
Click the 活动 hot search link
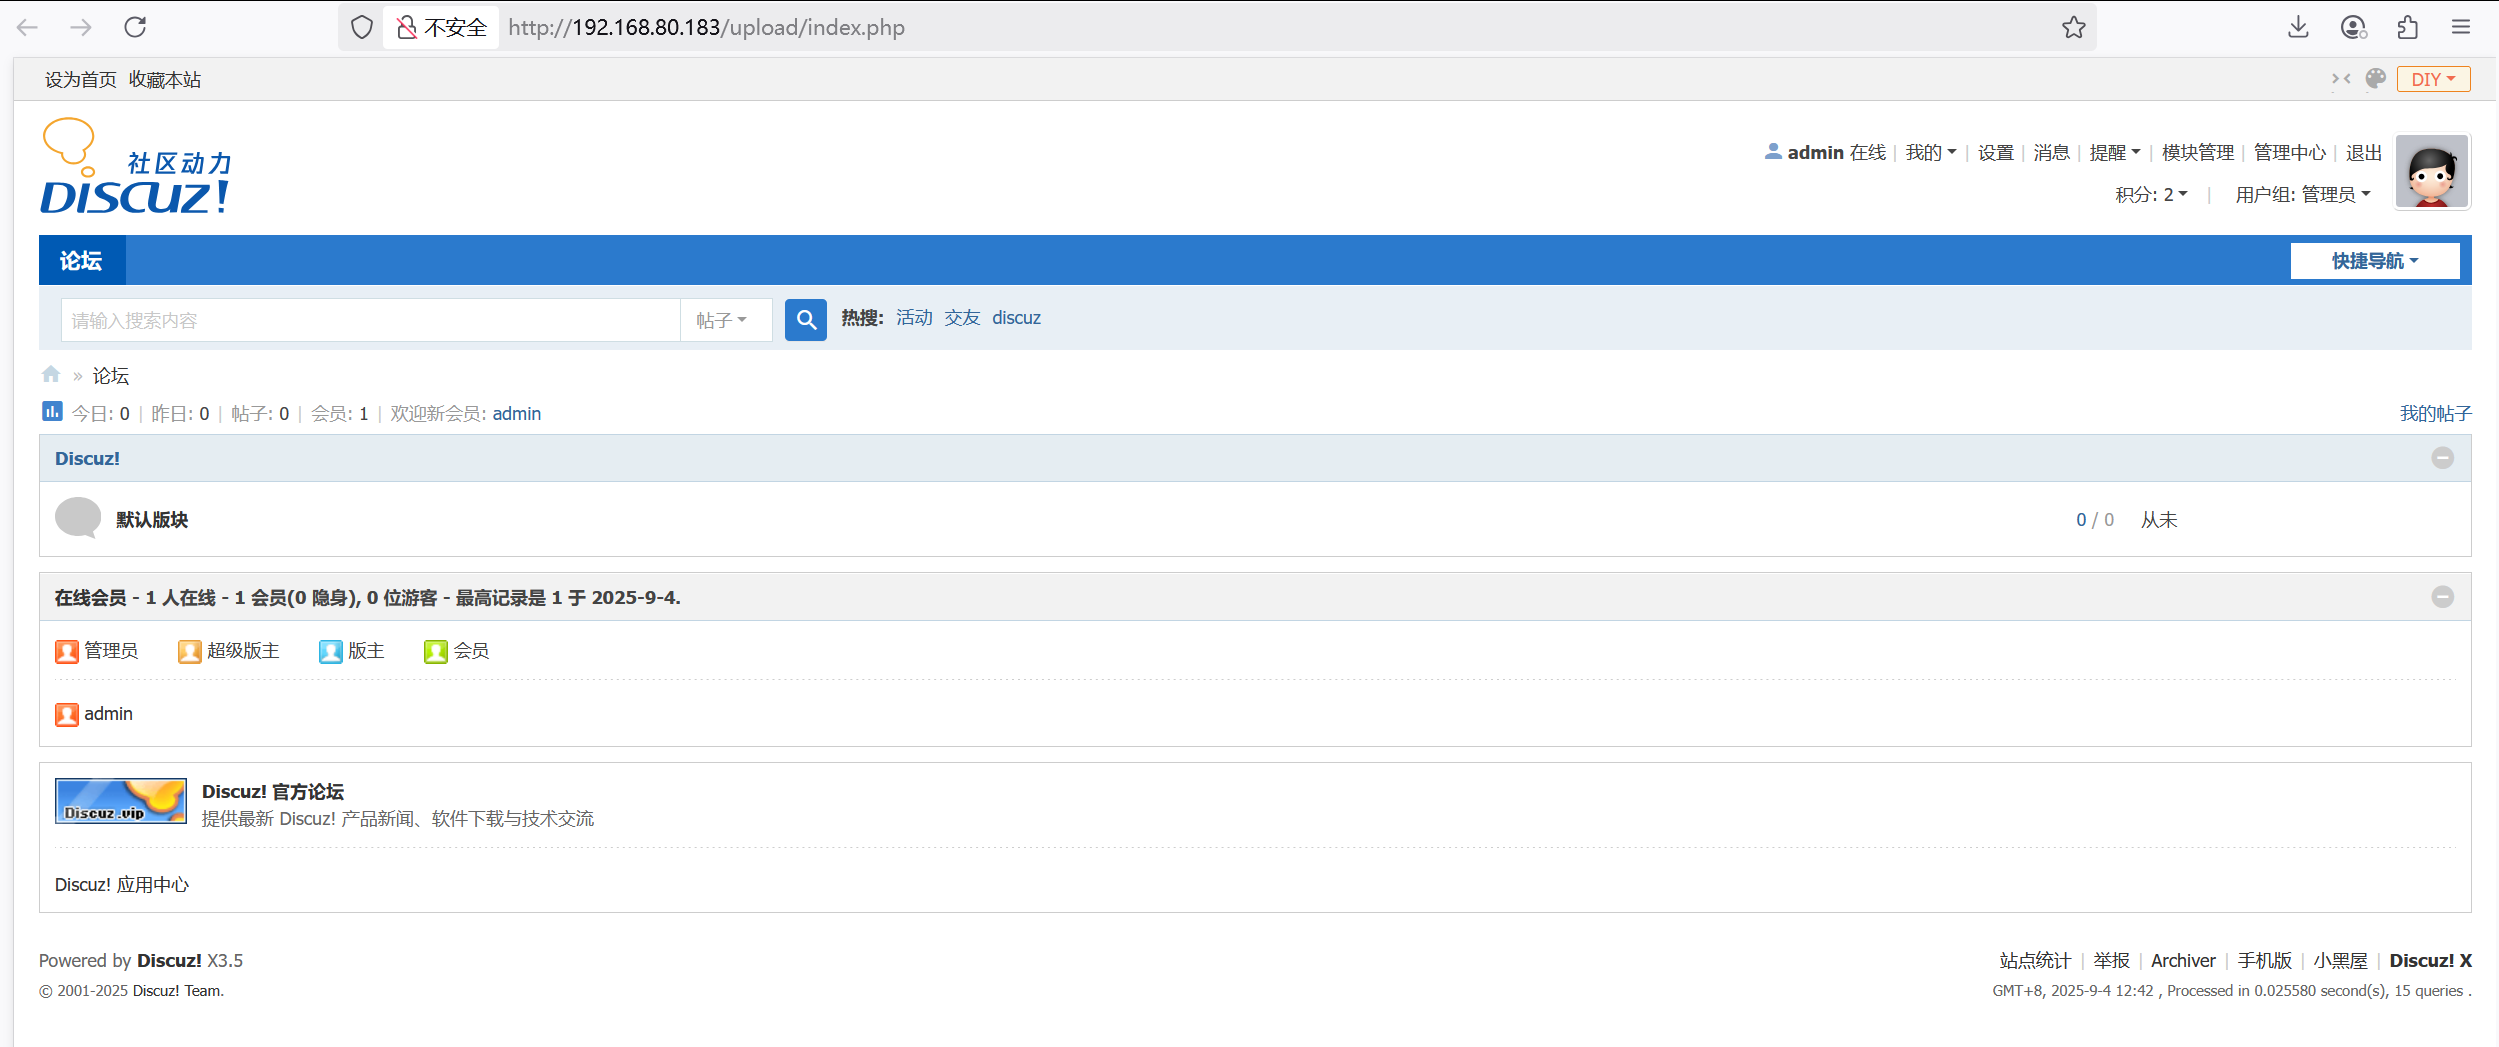[x=914, y=317]
